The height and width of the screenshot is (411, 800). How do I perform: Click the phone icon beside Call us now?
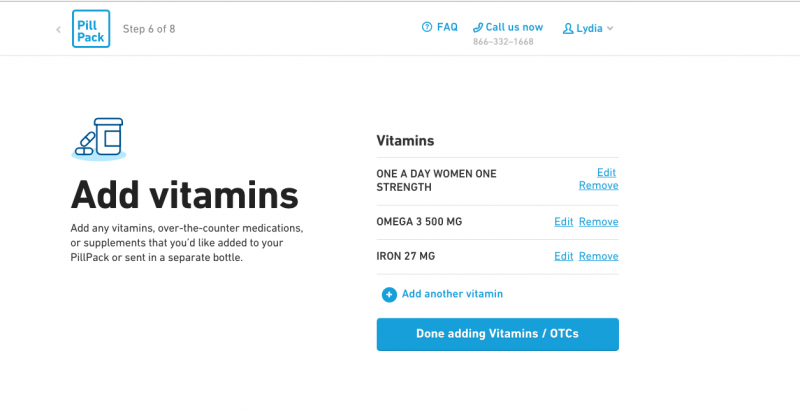[x=478, y=28]
